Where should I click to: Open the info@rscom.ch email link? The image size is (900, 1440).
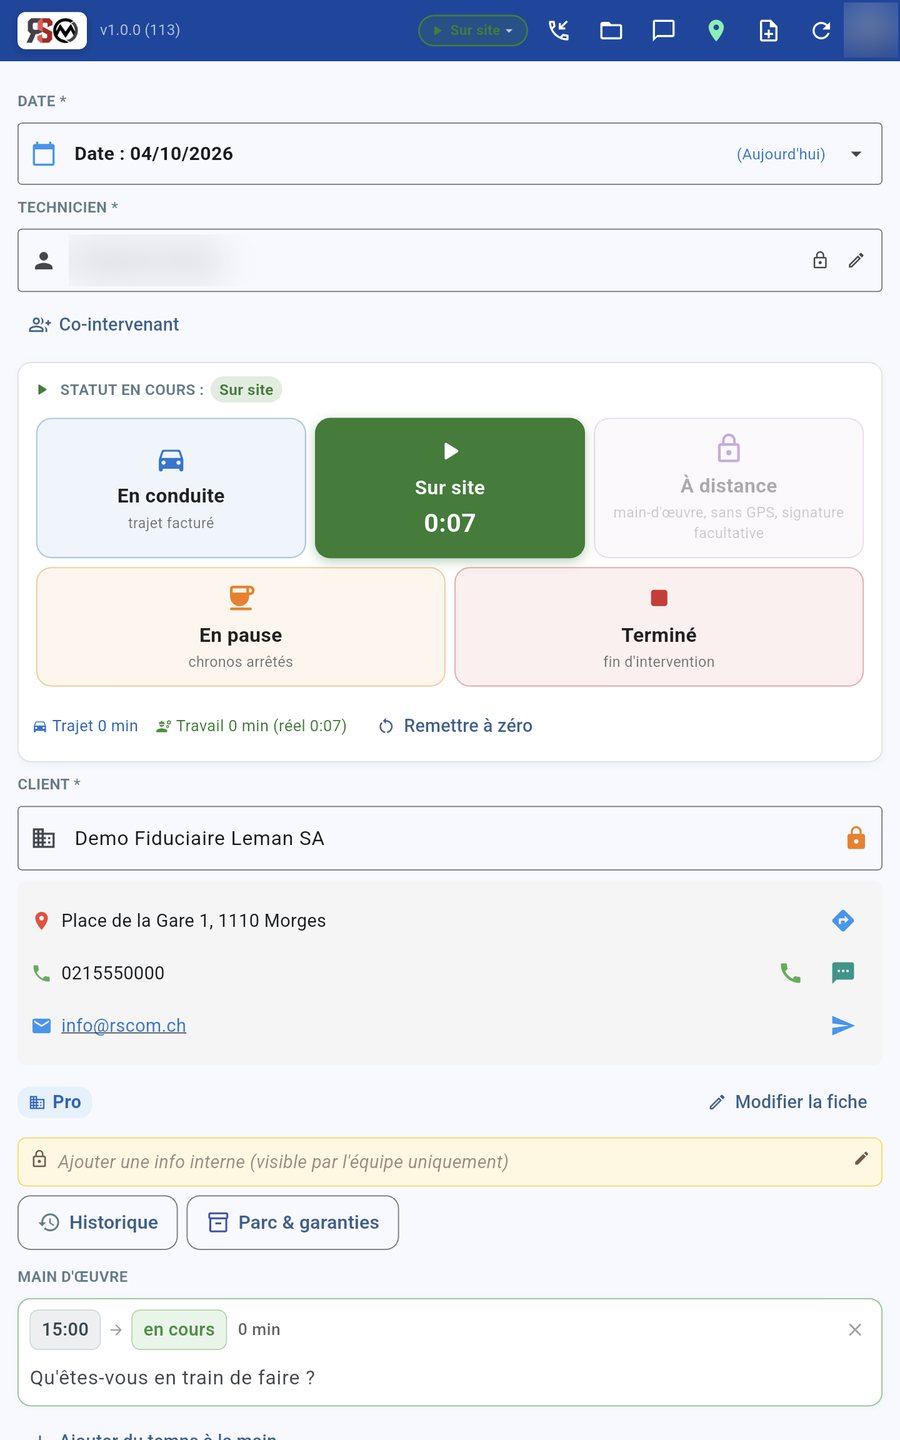click(x=124, y=1025)
